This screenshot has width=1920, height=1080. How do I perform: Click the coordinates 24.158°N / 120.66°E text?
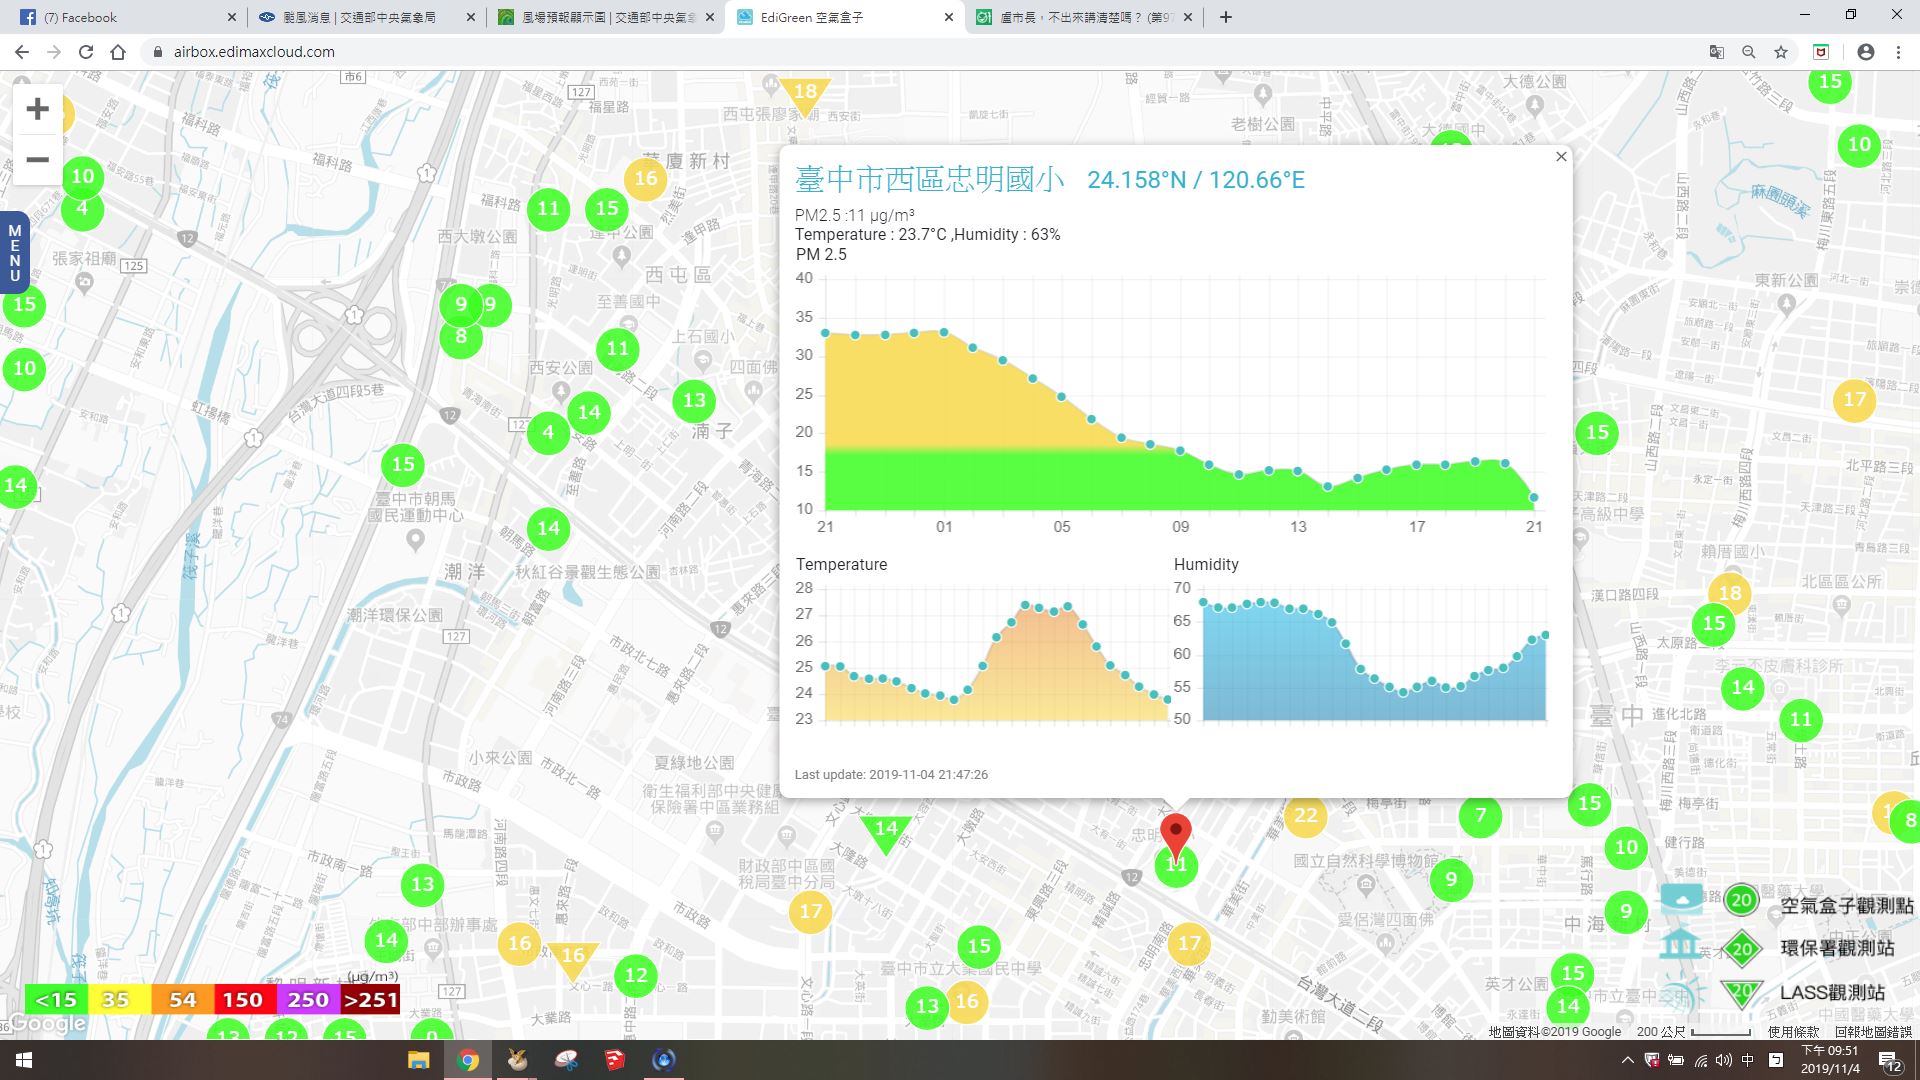1196,180
